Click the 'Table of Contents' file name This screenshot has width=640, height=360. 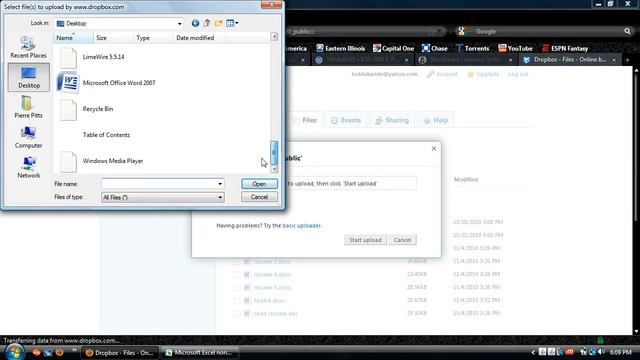pyautogui.click(x=106, y=135)
